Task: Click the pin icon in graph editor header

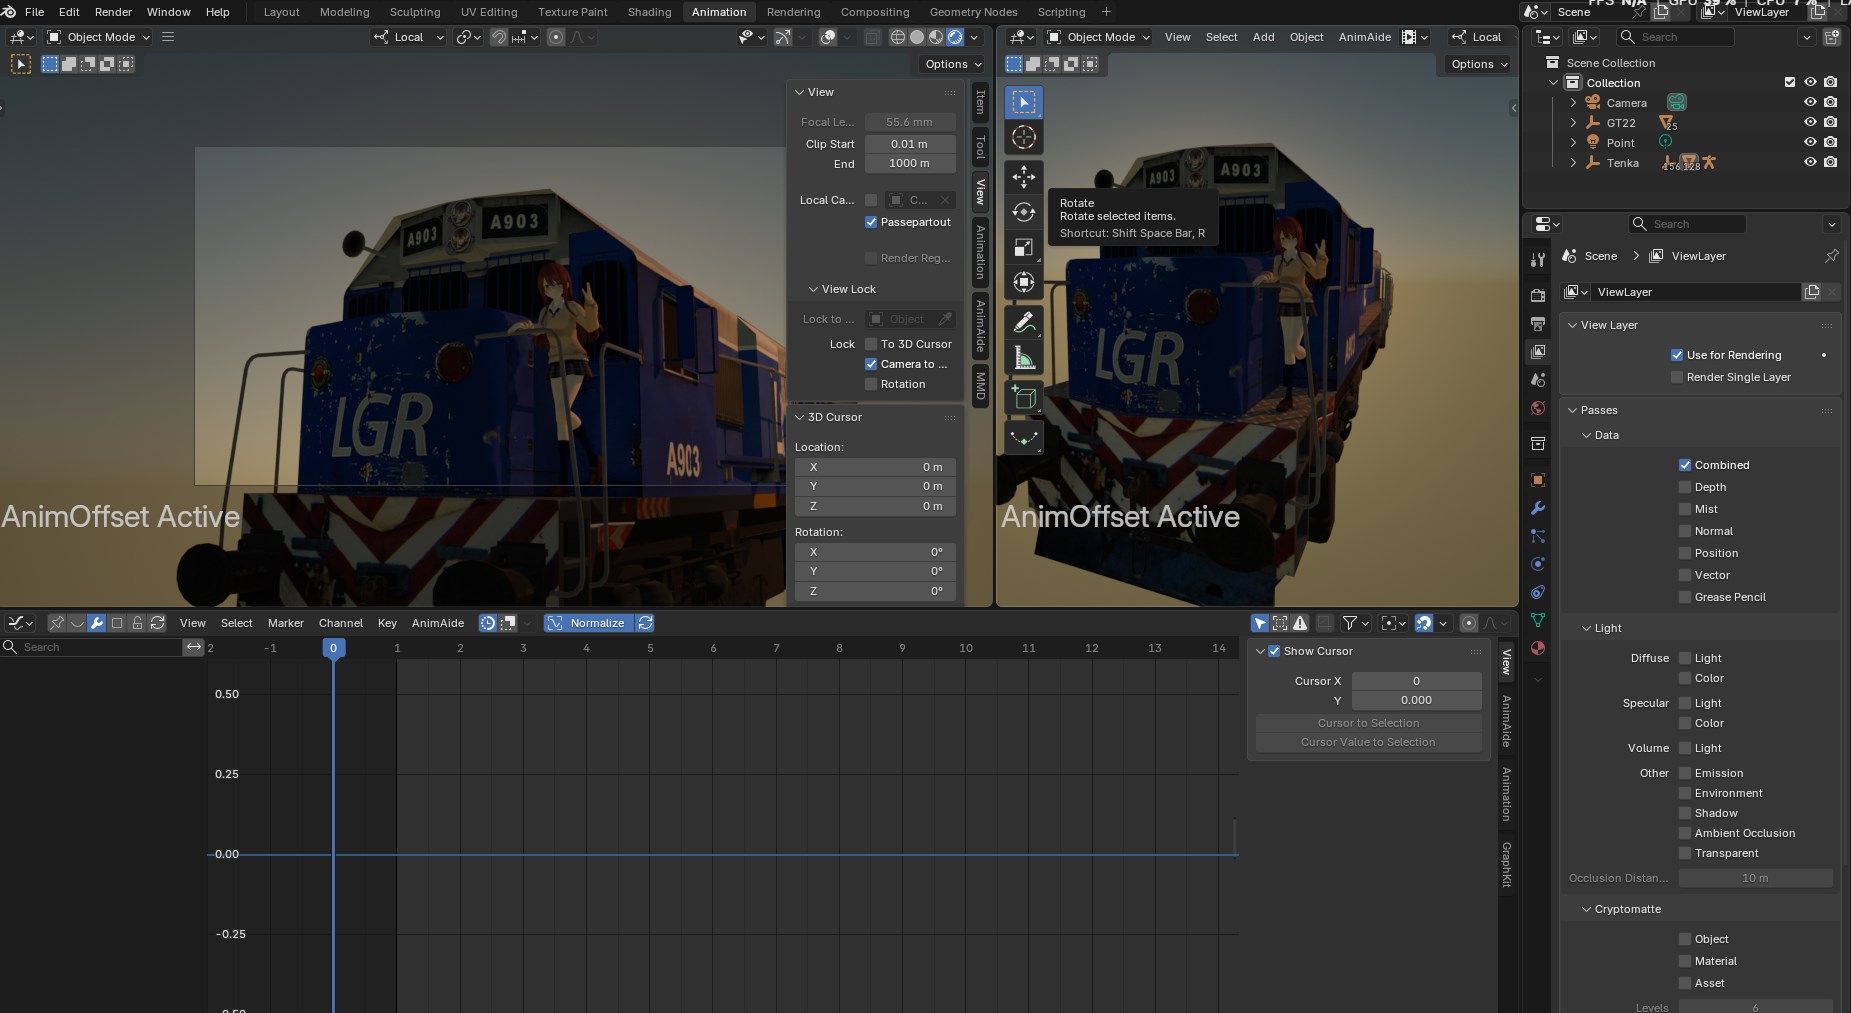Action: coord(57,623)
